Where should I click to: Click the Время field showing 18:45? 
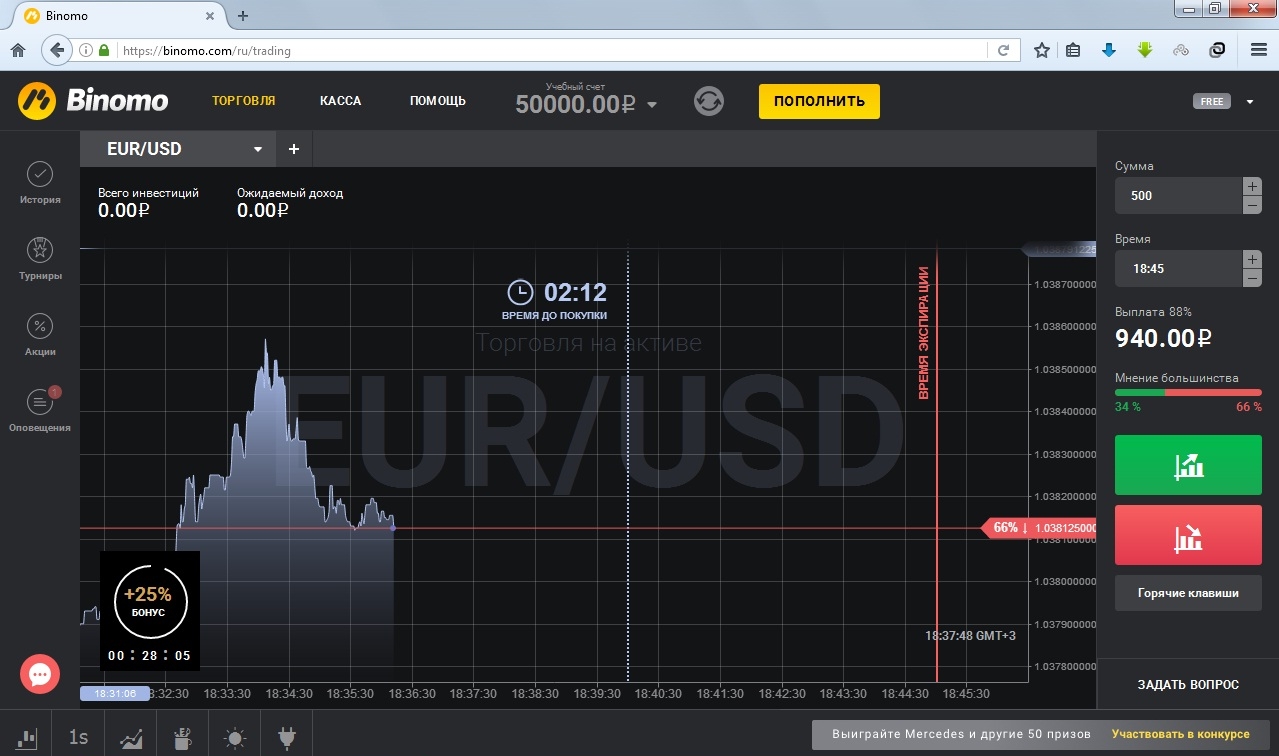[1178, 269]
